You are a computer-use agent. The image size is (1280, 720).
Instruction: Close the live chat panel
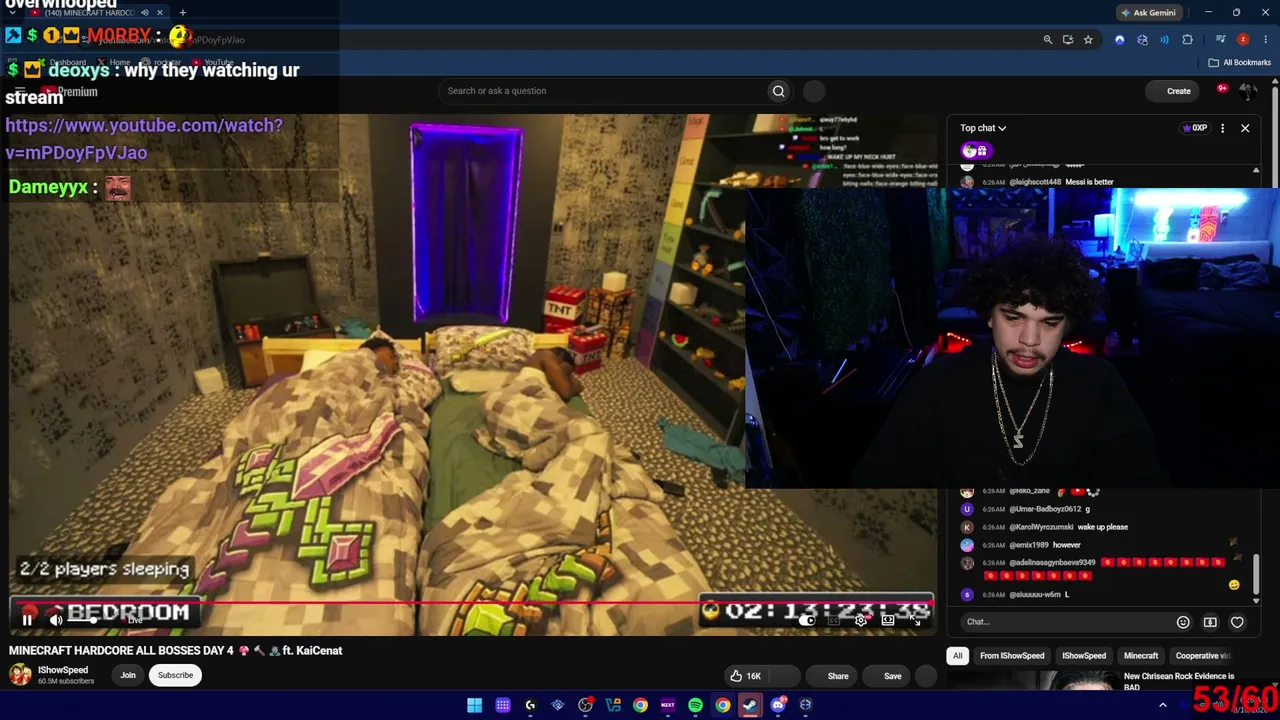(1245, 128)
